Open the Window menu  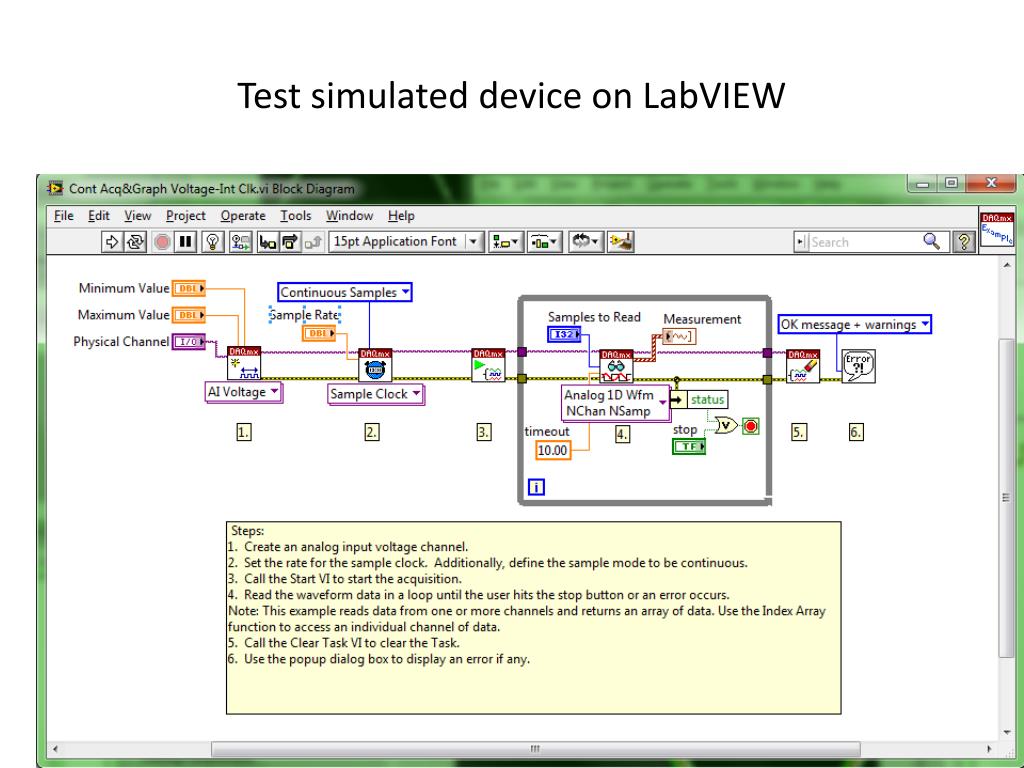coord(349,216)
